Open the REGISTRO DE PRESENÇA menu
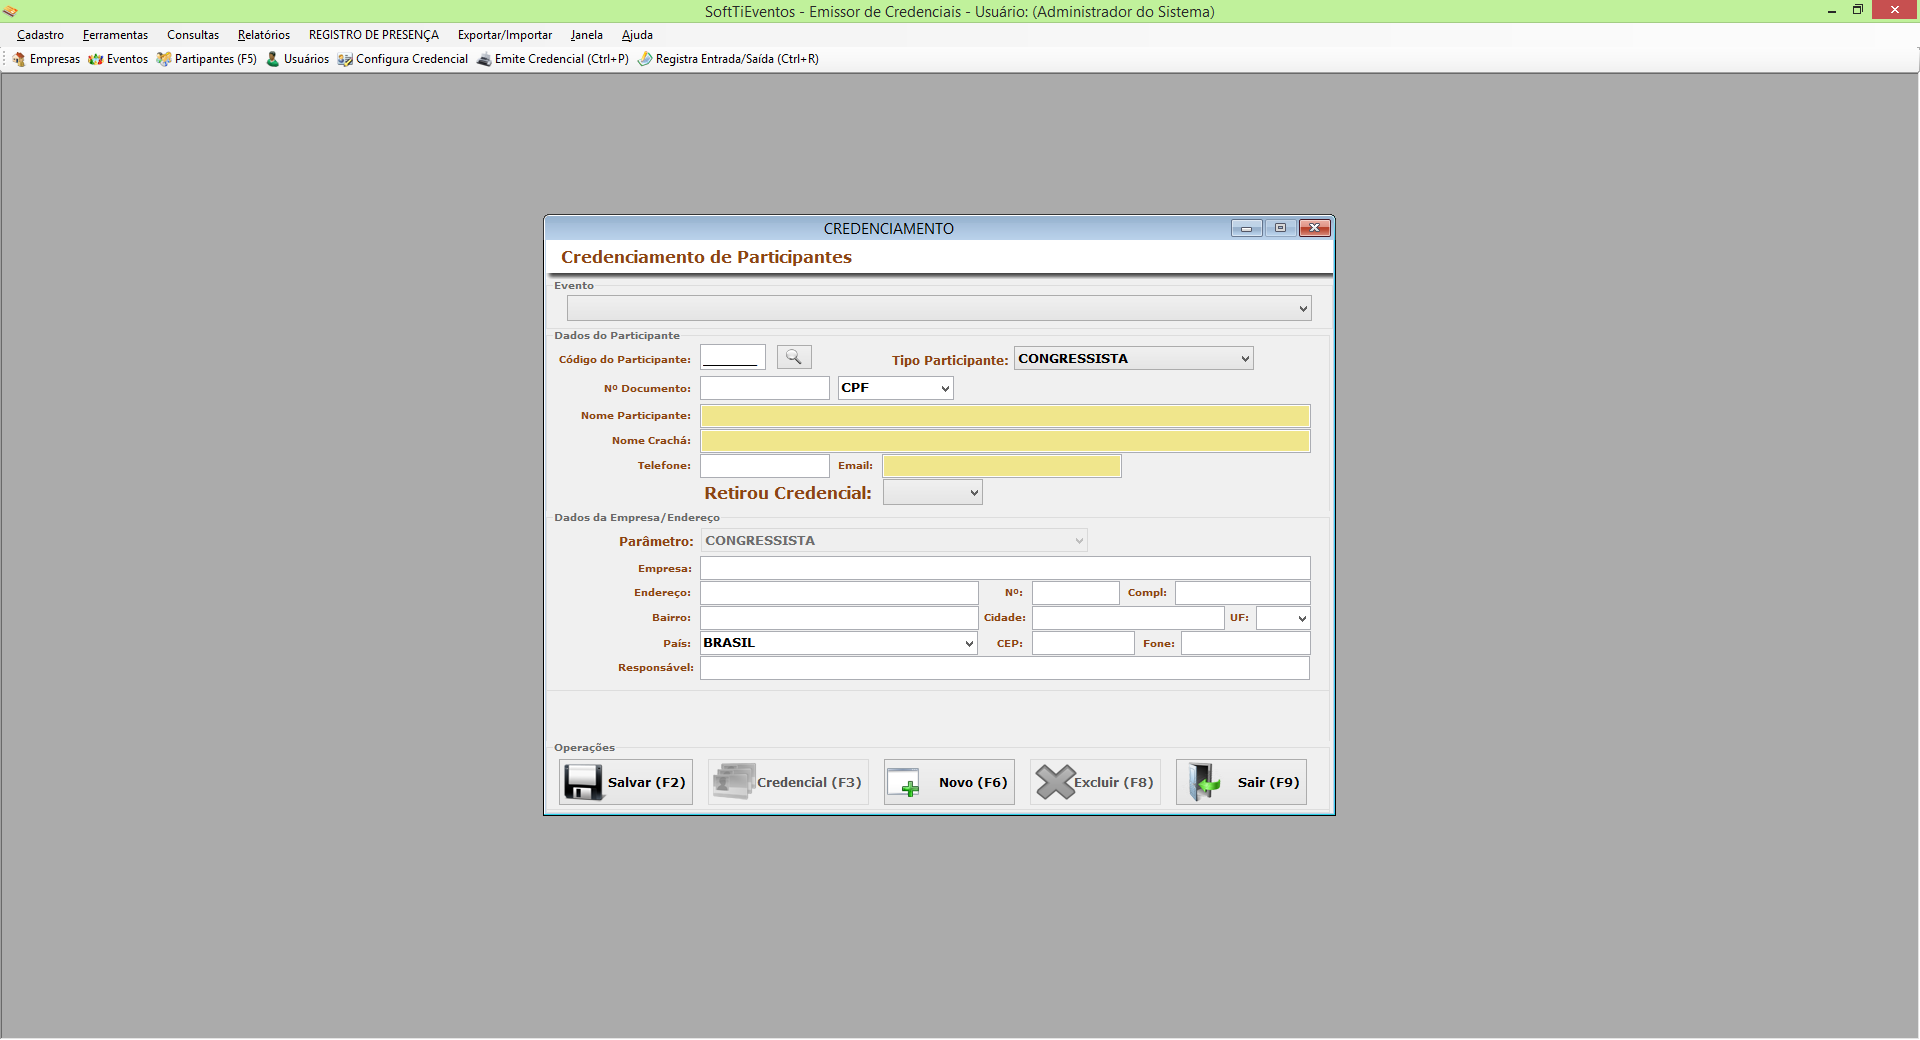 (x=374, y=35)
